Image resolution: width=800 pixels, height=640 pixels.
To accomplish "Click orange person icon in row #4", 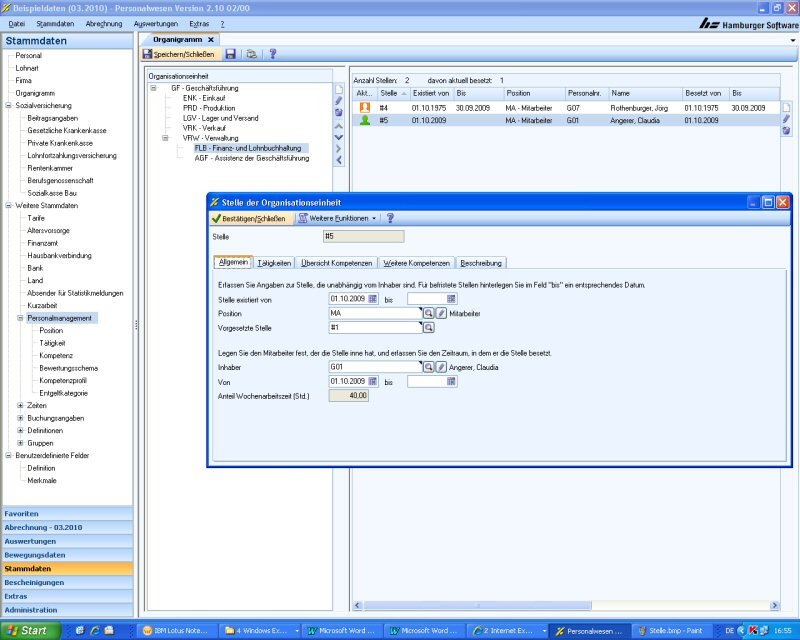I will click(365, 108).
